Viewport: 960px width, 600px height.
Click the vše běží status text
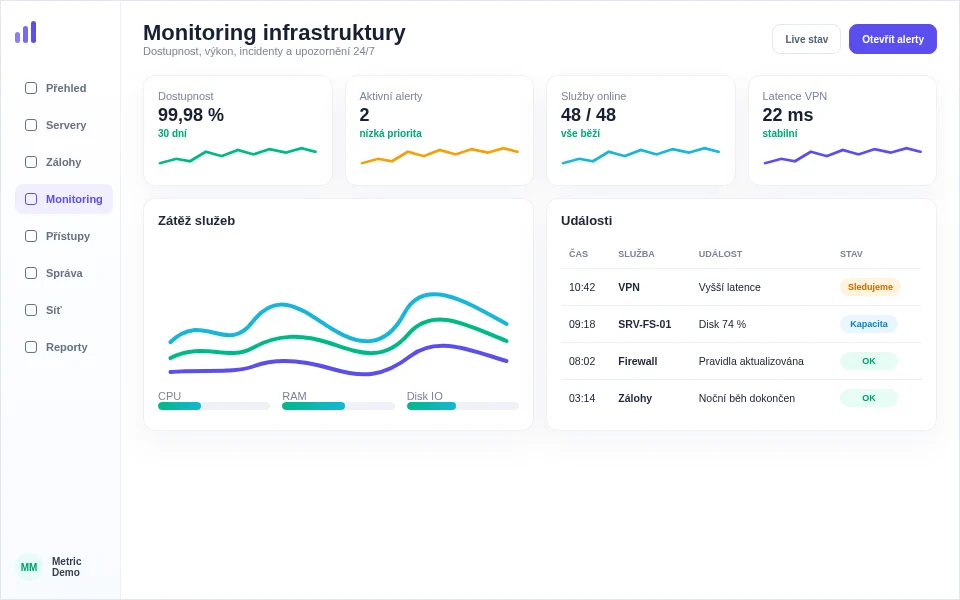click(580, 133)
